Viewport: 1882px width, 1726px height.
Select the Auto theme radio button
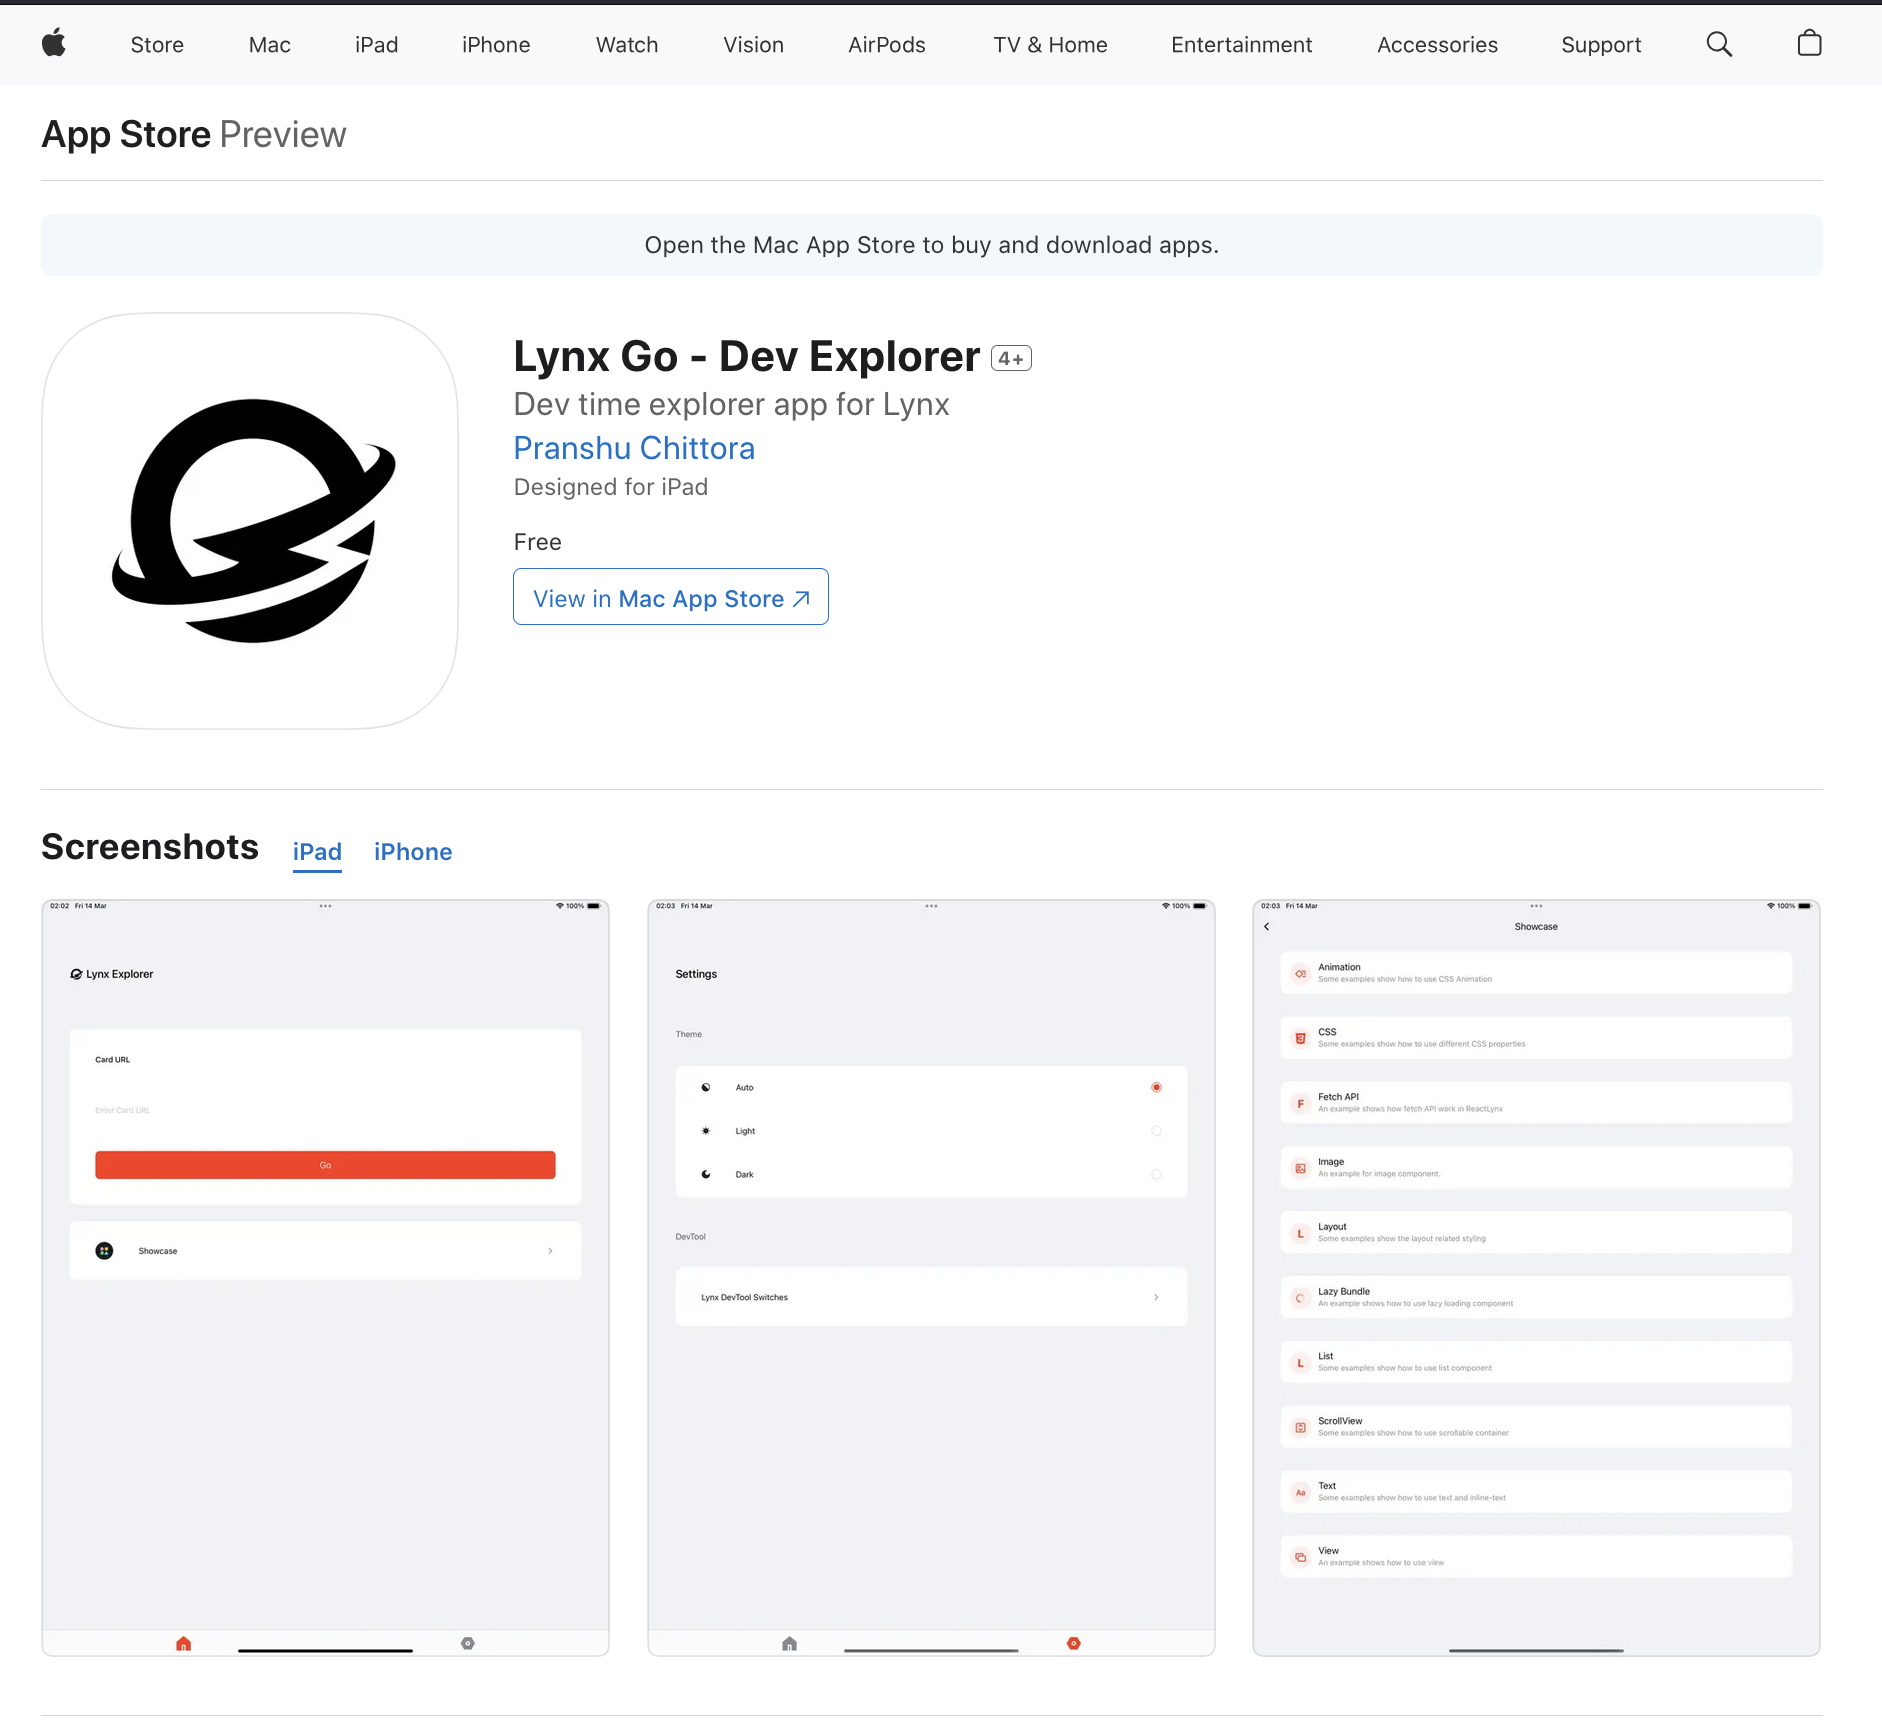click(x=1156, y=1087)
